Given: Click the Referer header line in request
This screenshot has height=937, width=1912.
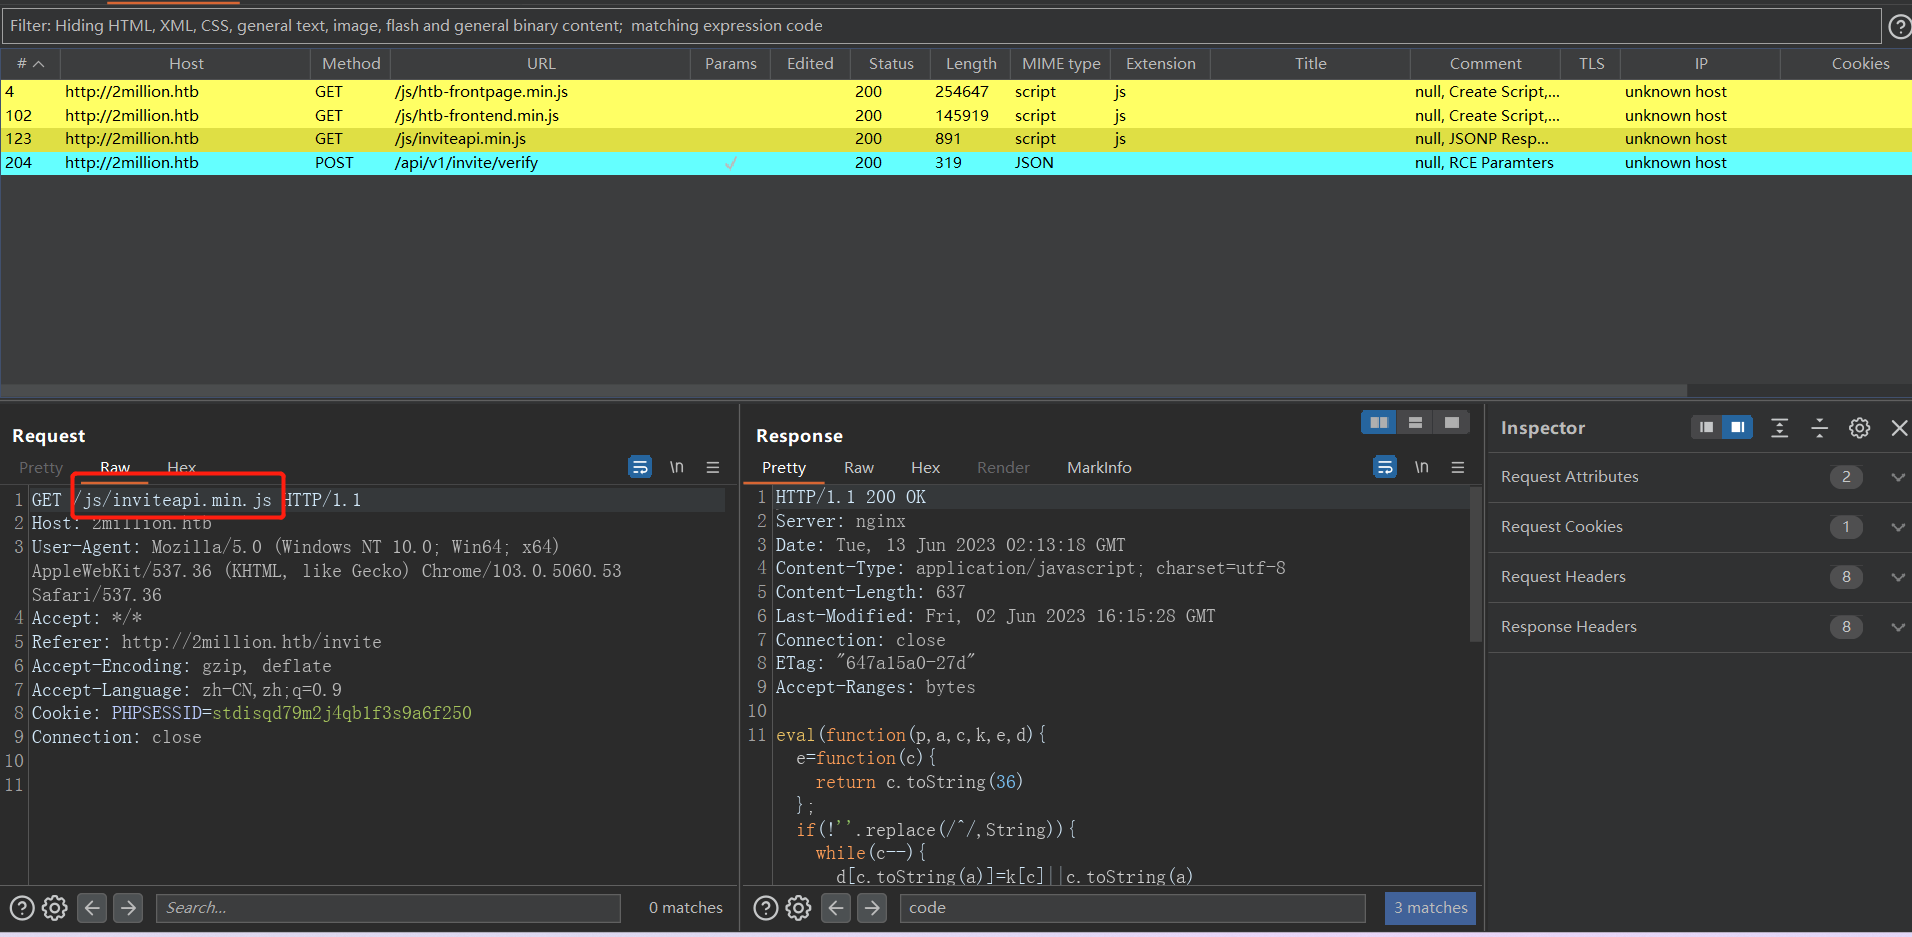Looking at the screenshot, I should click(206, 642).
